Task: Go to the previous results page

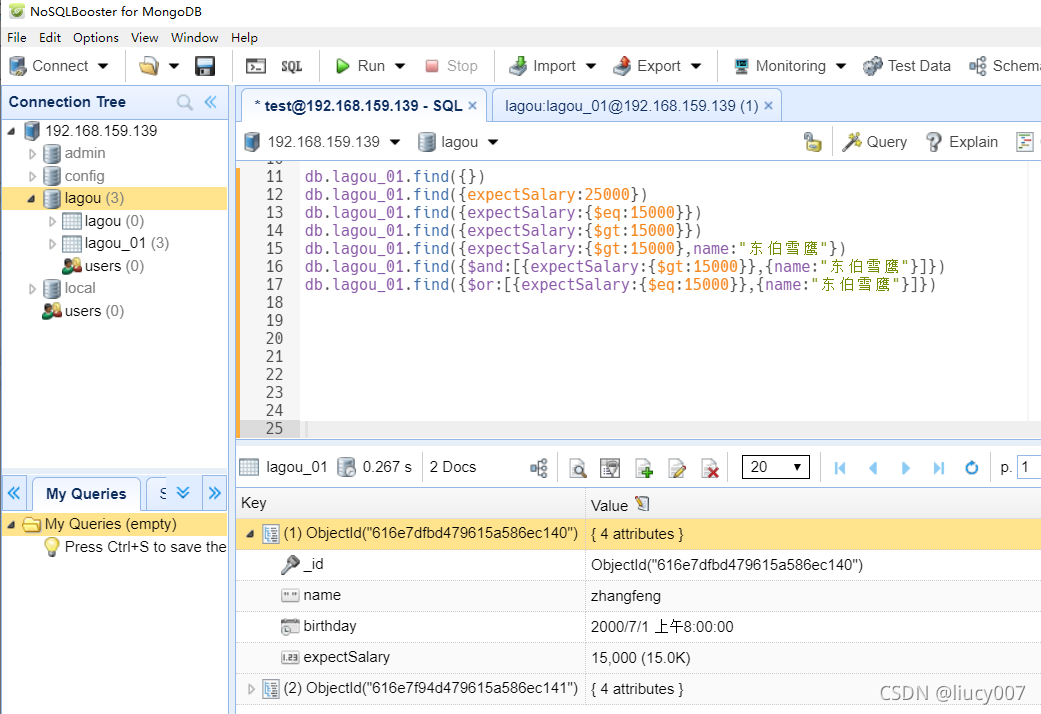Action: tap(873, 468)
